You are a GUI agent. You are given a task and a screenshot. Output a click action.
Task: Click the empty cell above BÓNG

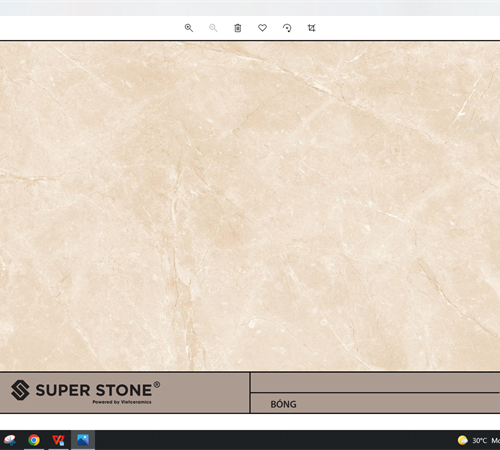[375, 382]
